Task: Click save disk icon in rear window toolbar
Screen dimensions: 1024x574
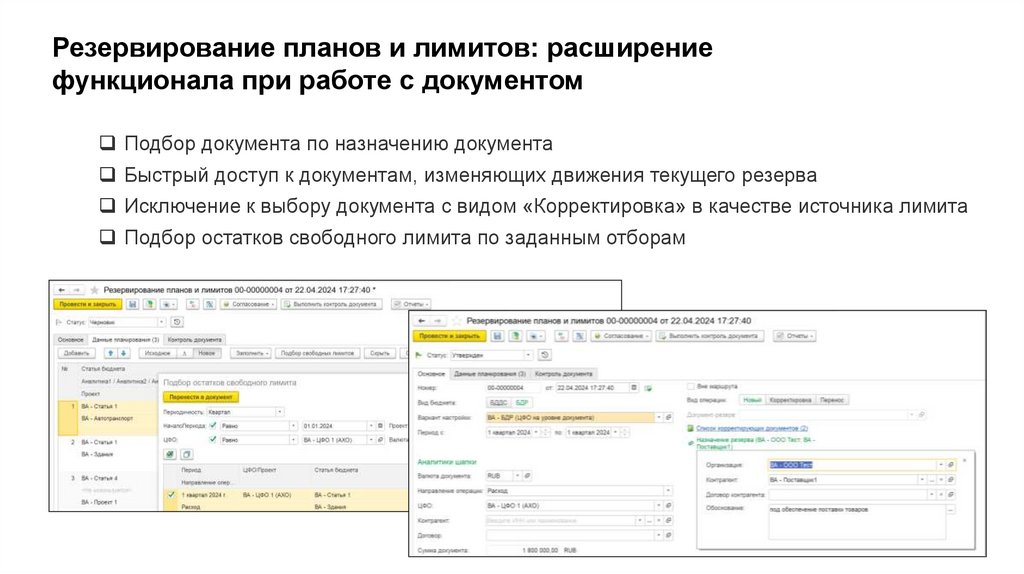Action: coord(133,304)
